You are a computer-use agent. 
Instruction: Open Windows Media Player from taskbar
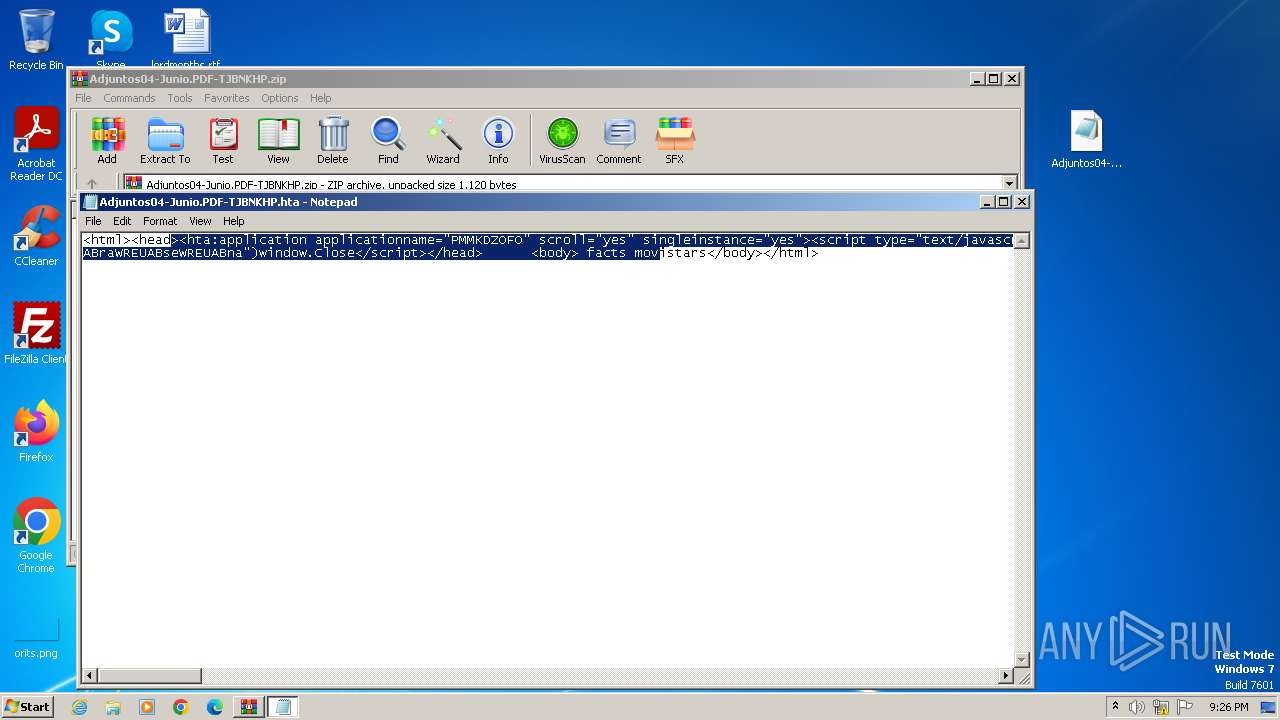click(x=147, y=707)
